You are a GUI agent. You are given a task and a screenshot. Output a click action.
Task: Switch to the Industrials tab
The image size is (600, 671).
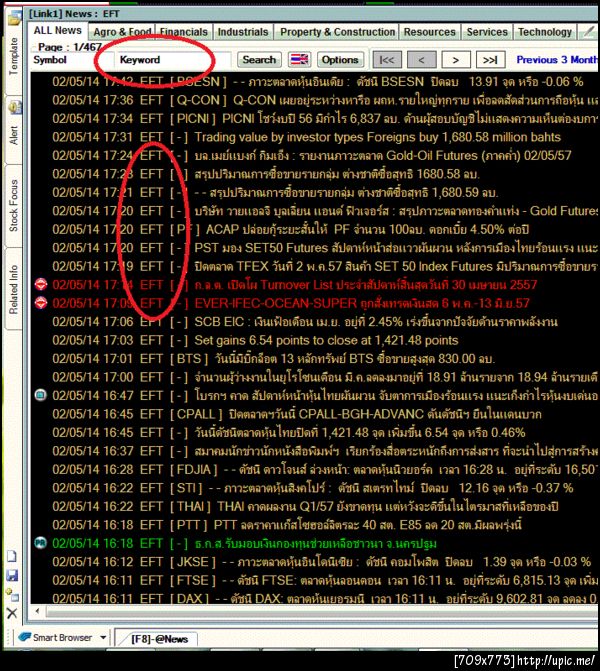point(243,32)
